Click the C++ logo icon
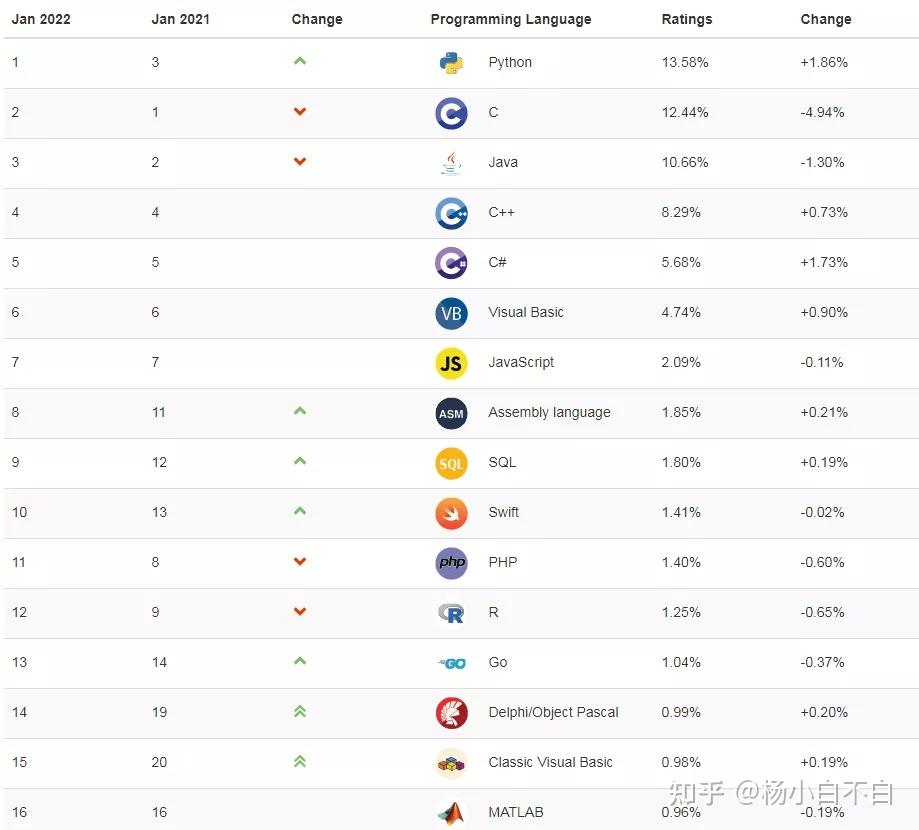 451,213
